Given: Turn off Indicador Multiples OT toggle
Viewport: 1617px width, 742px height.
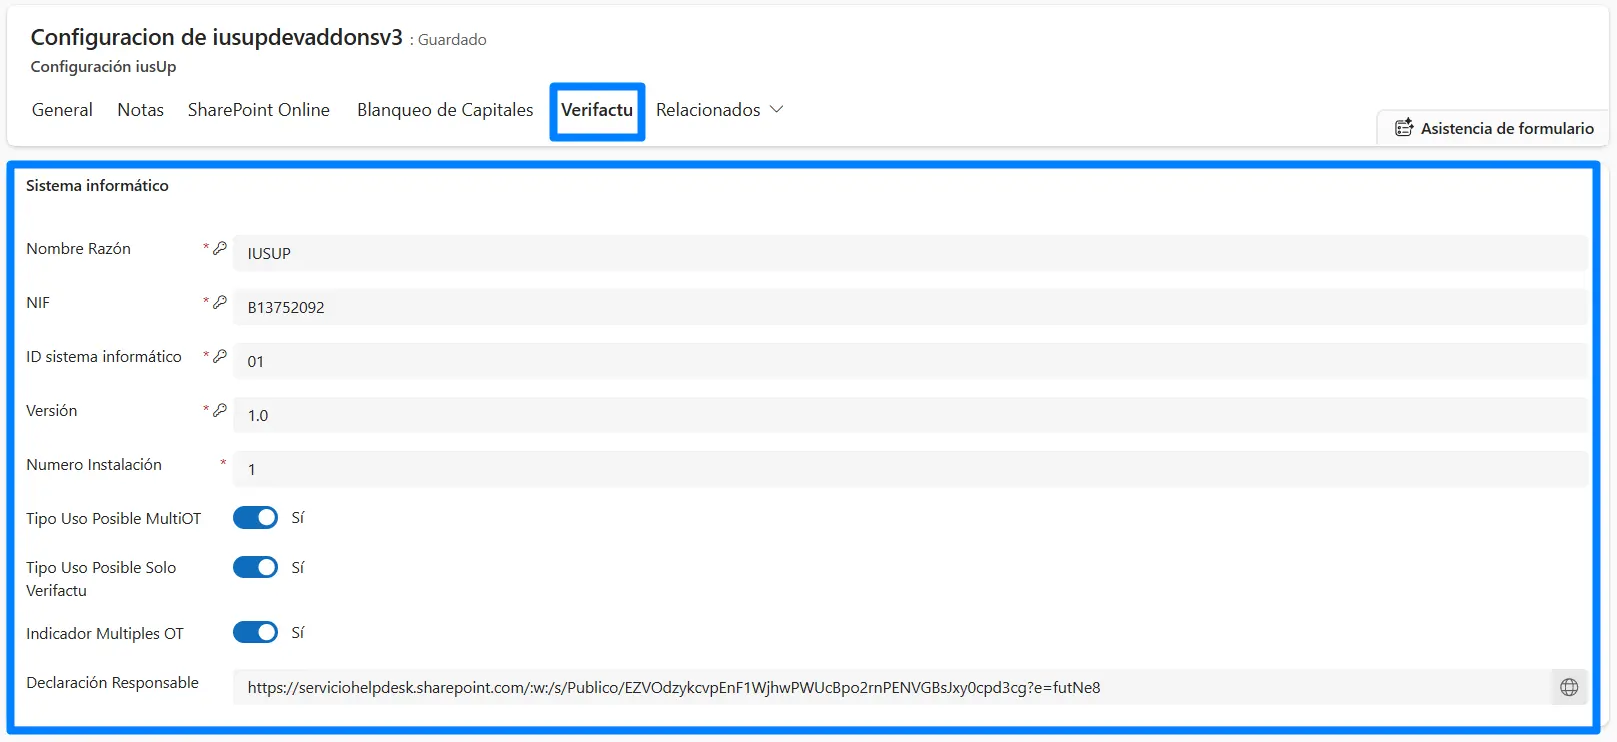Looking at the screenshot, I should click(x=255, y=632).
